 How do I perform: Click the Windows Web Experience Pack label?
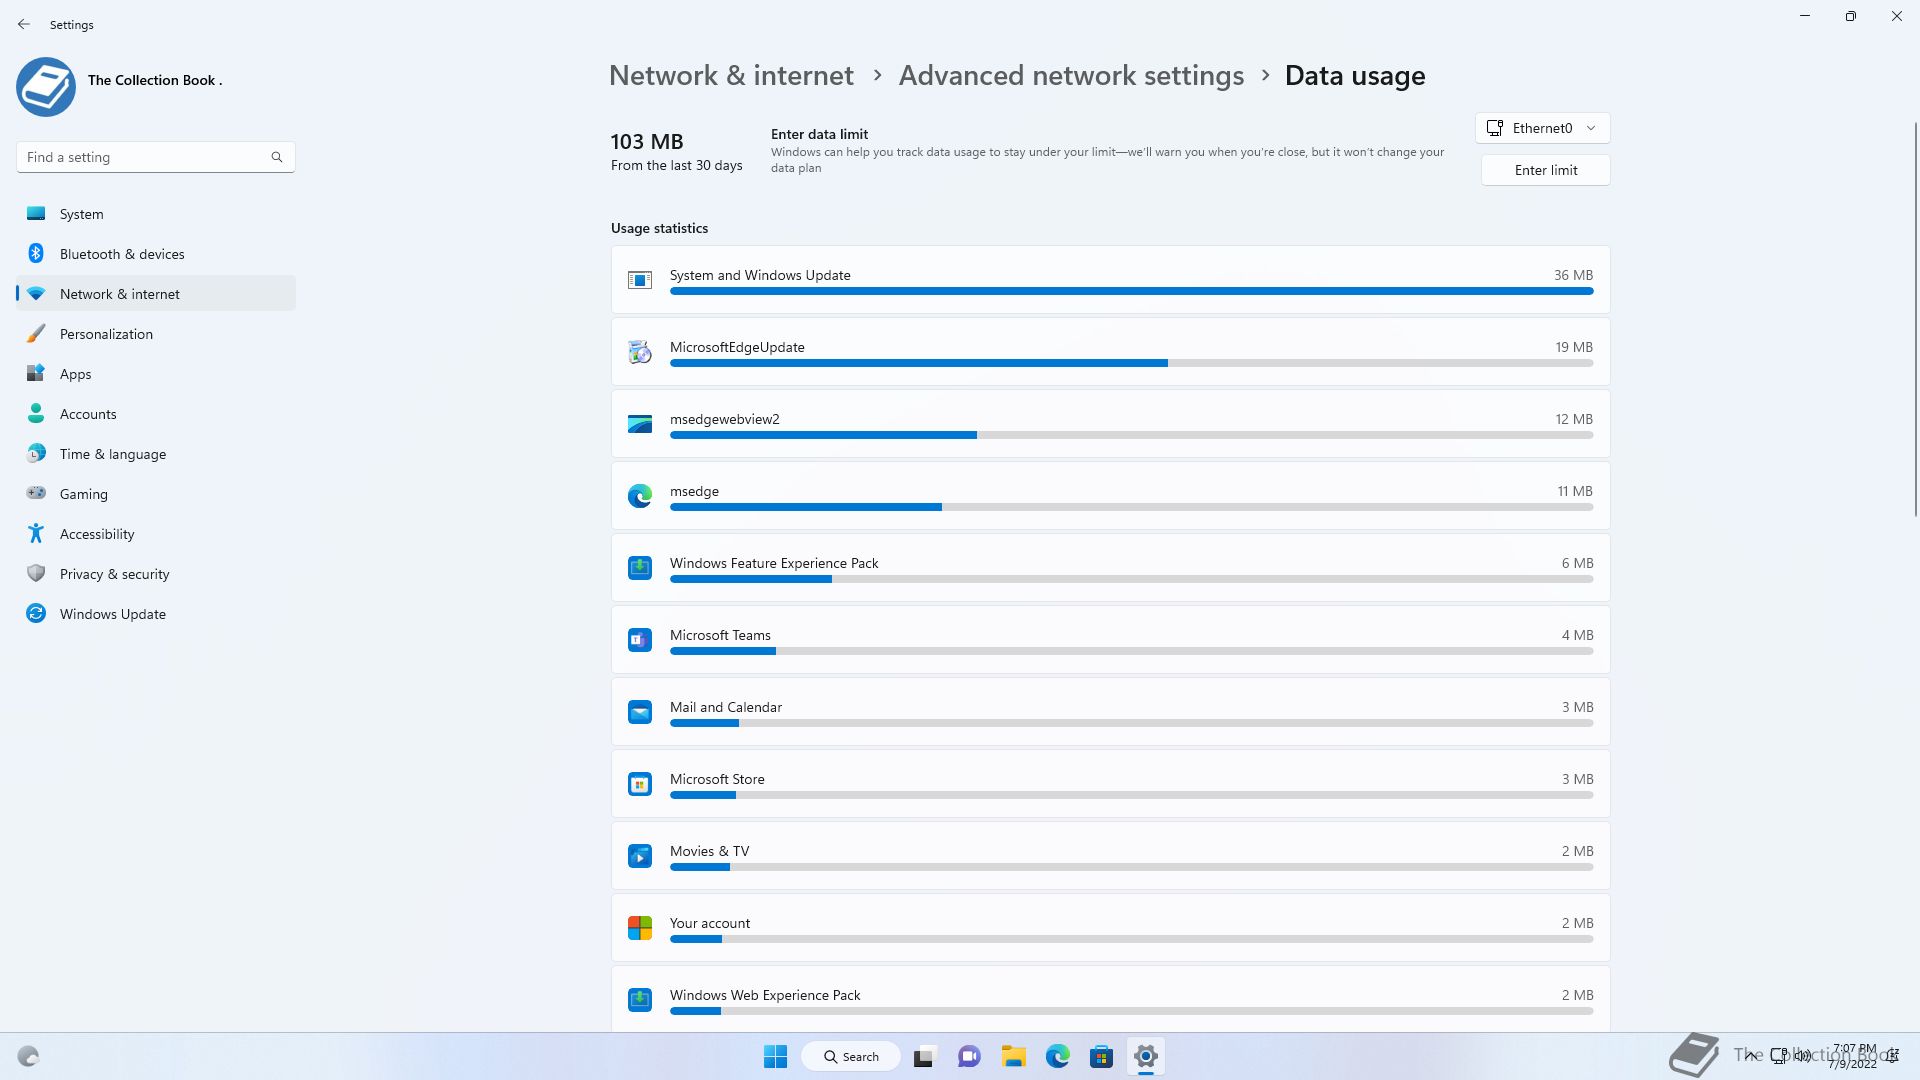pos(765,995)
